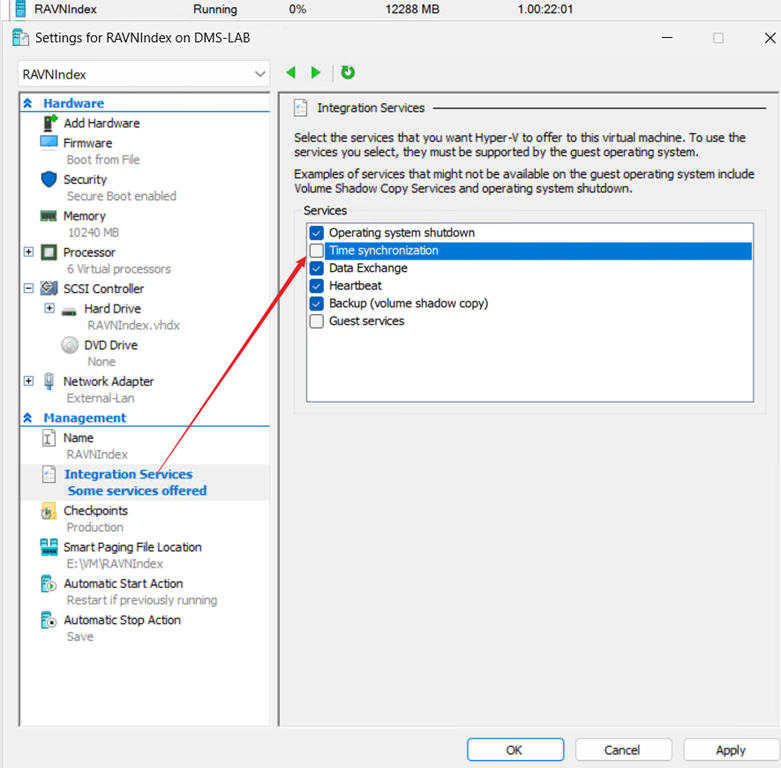The width and height of the screenshot is (781, 768).
Task: Click the Firmware monitor icon
Action: (x=49, y=143)
